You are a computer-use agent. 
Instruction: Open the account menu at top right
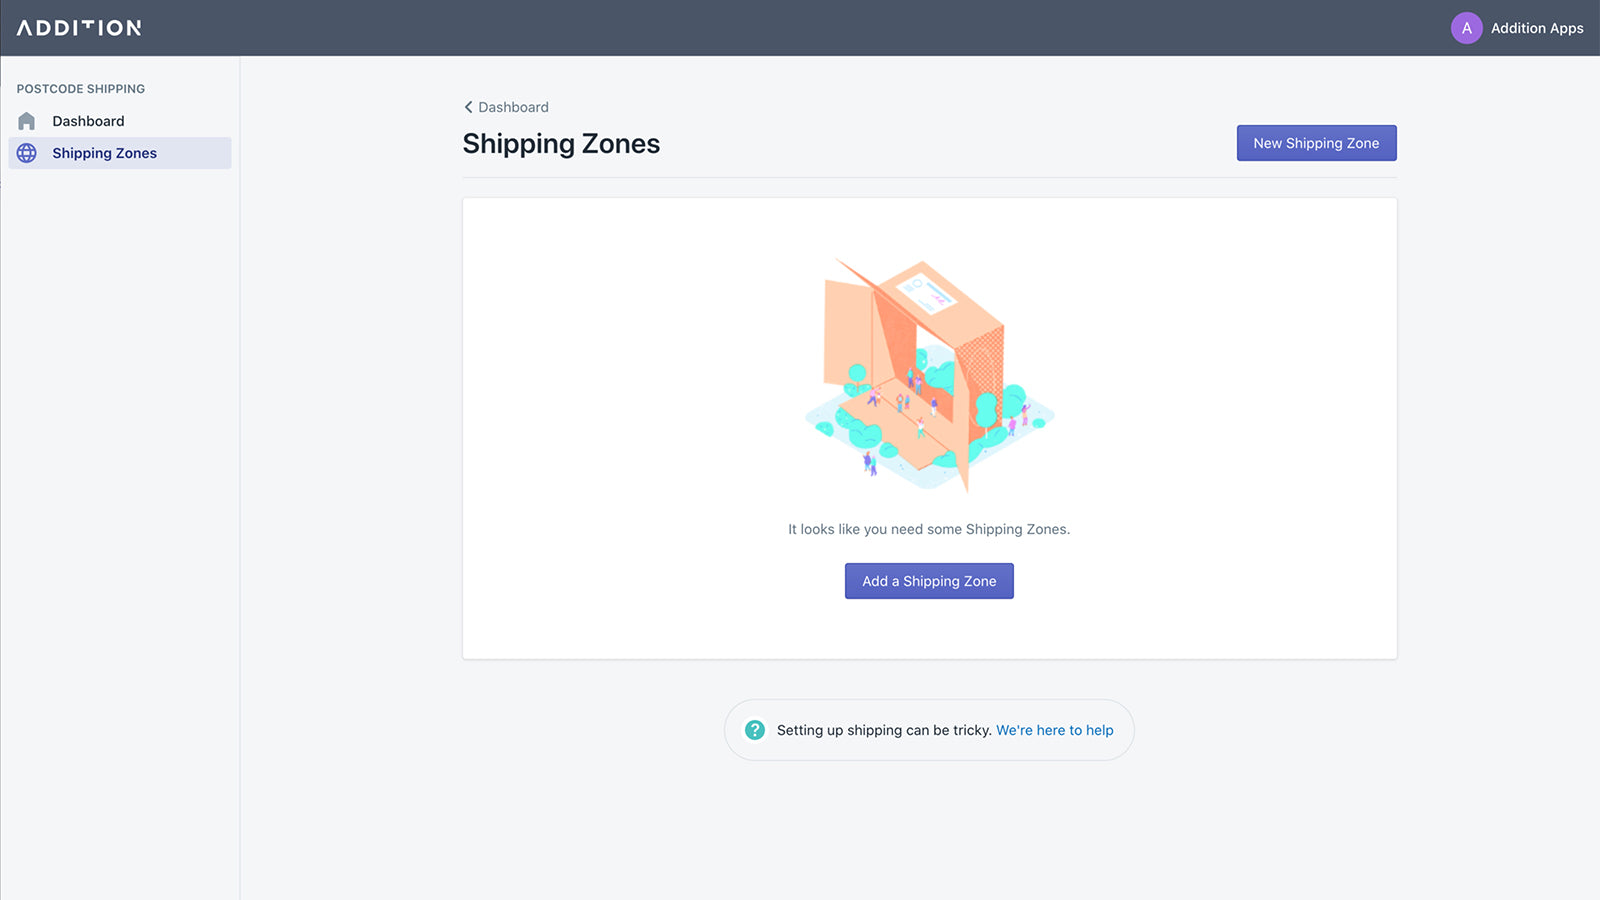click(x=1516, y=28)
